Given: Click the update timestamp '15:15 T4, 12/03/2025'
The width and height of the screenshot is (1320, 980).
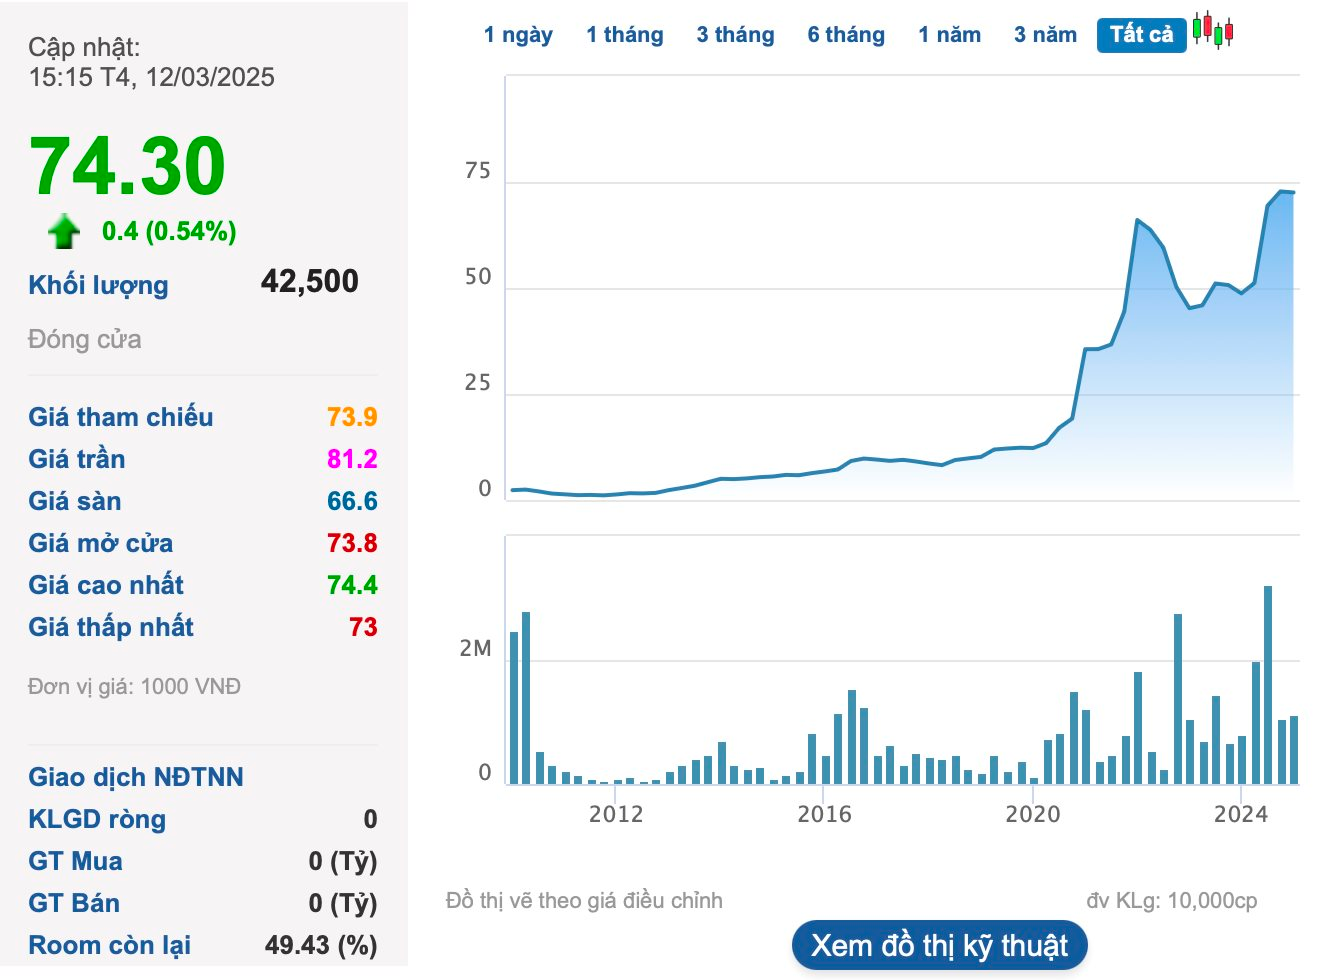Looking at the screenshot, I should click(151, 77).
